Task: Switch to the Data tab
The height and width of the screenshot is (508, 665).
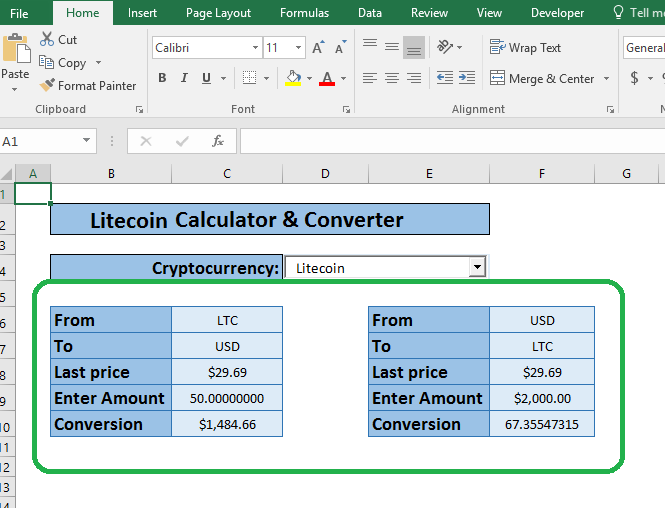Action: (370, 13)
